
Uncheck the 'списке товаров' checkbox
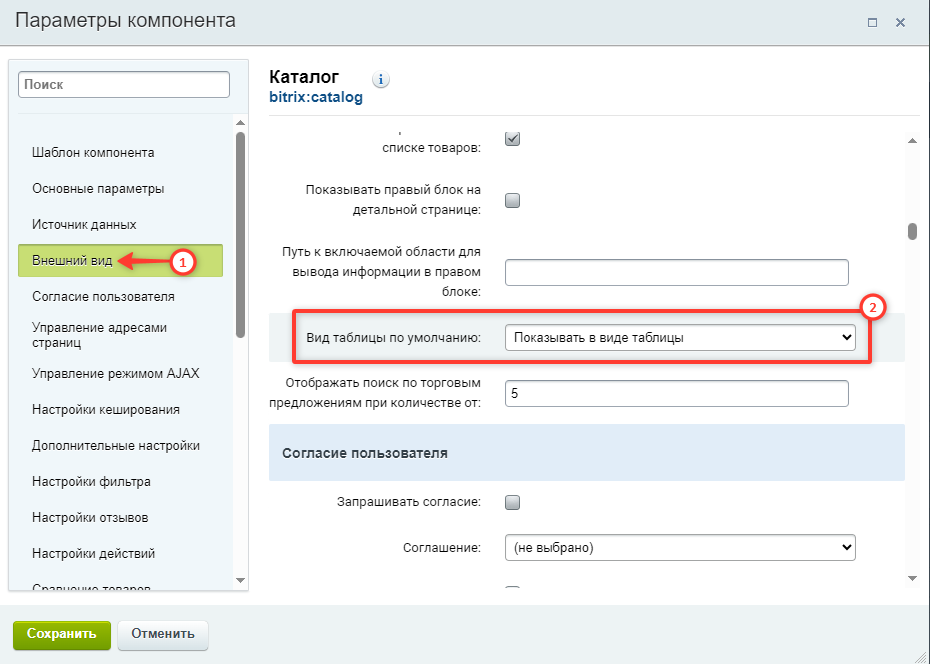point(512,139)
